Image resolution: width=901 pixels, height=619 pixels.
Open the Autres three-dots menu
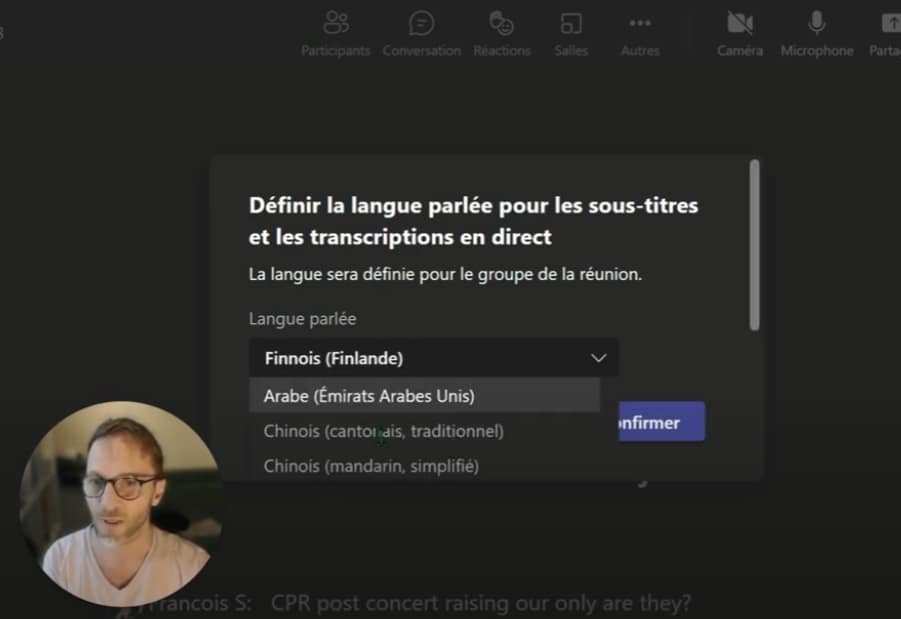(x=640, y=23)
